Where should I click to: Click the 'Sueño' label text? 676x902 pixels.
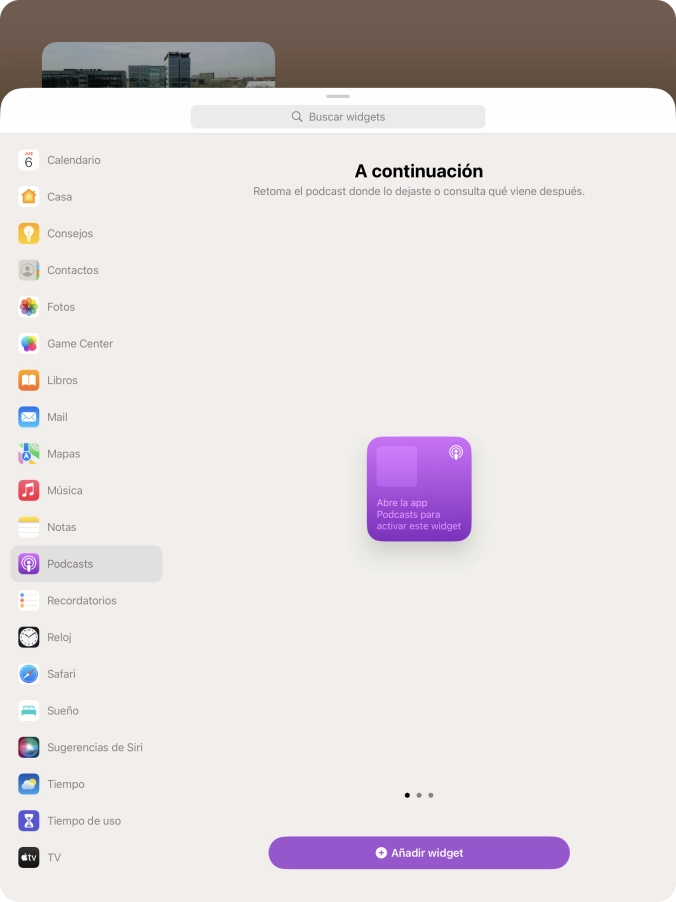click(x=63, y=711)
